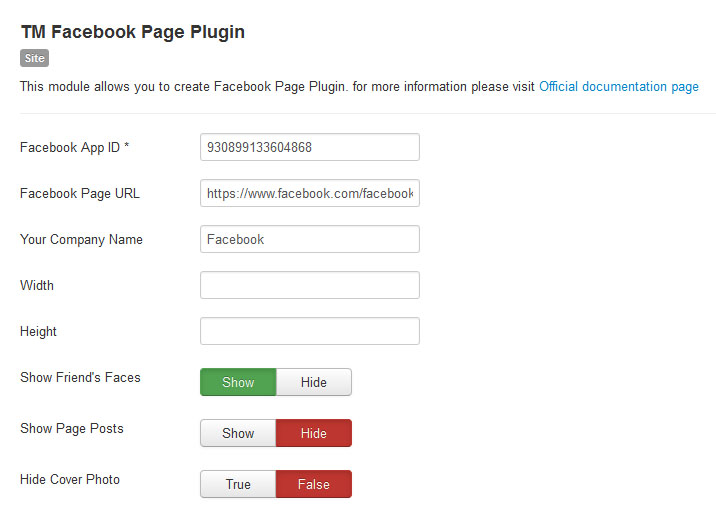
Task: Open the Official documentation page link
Action: (619, 86)
